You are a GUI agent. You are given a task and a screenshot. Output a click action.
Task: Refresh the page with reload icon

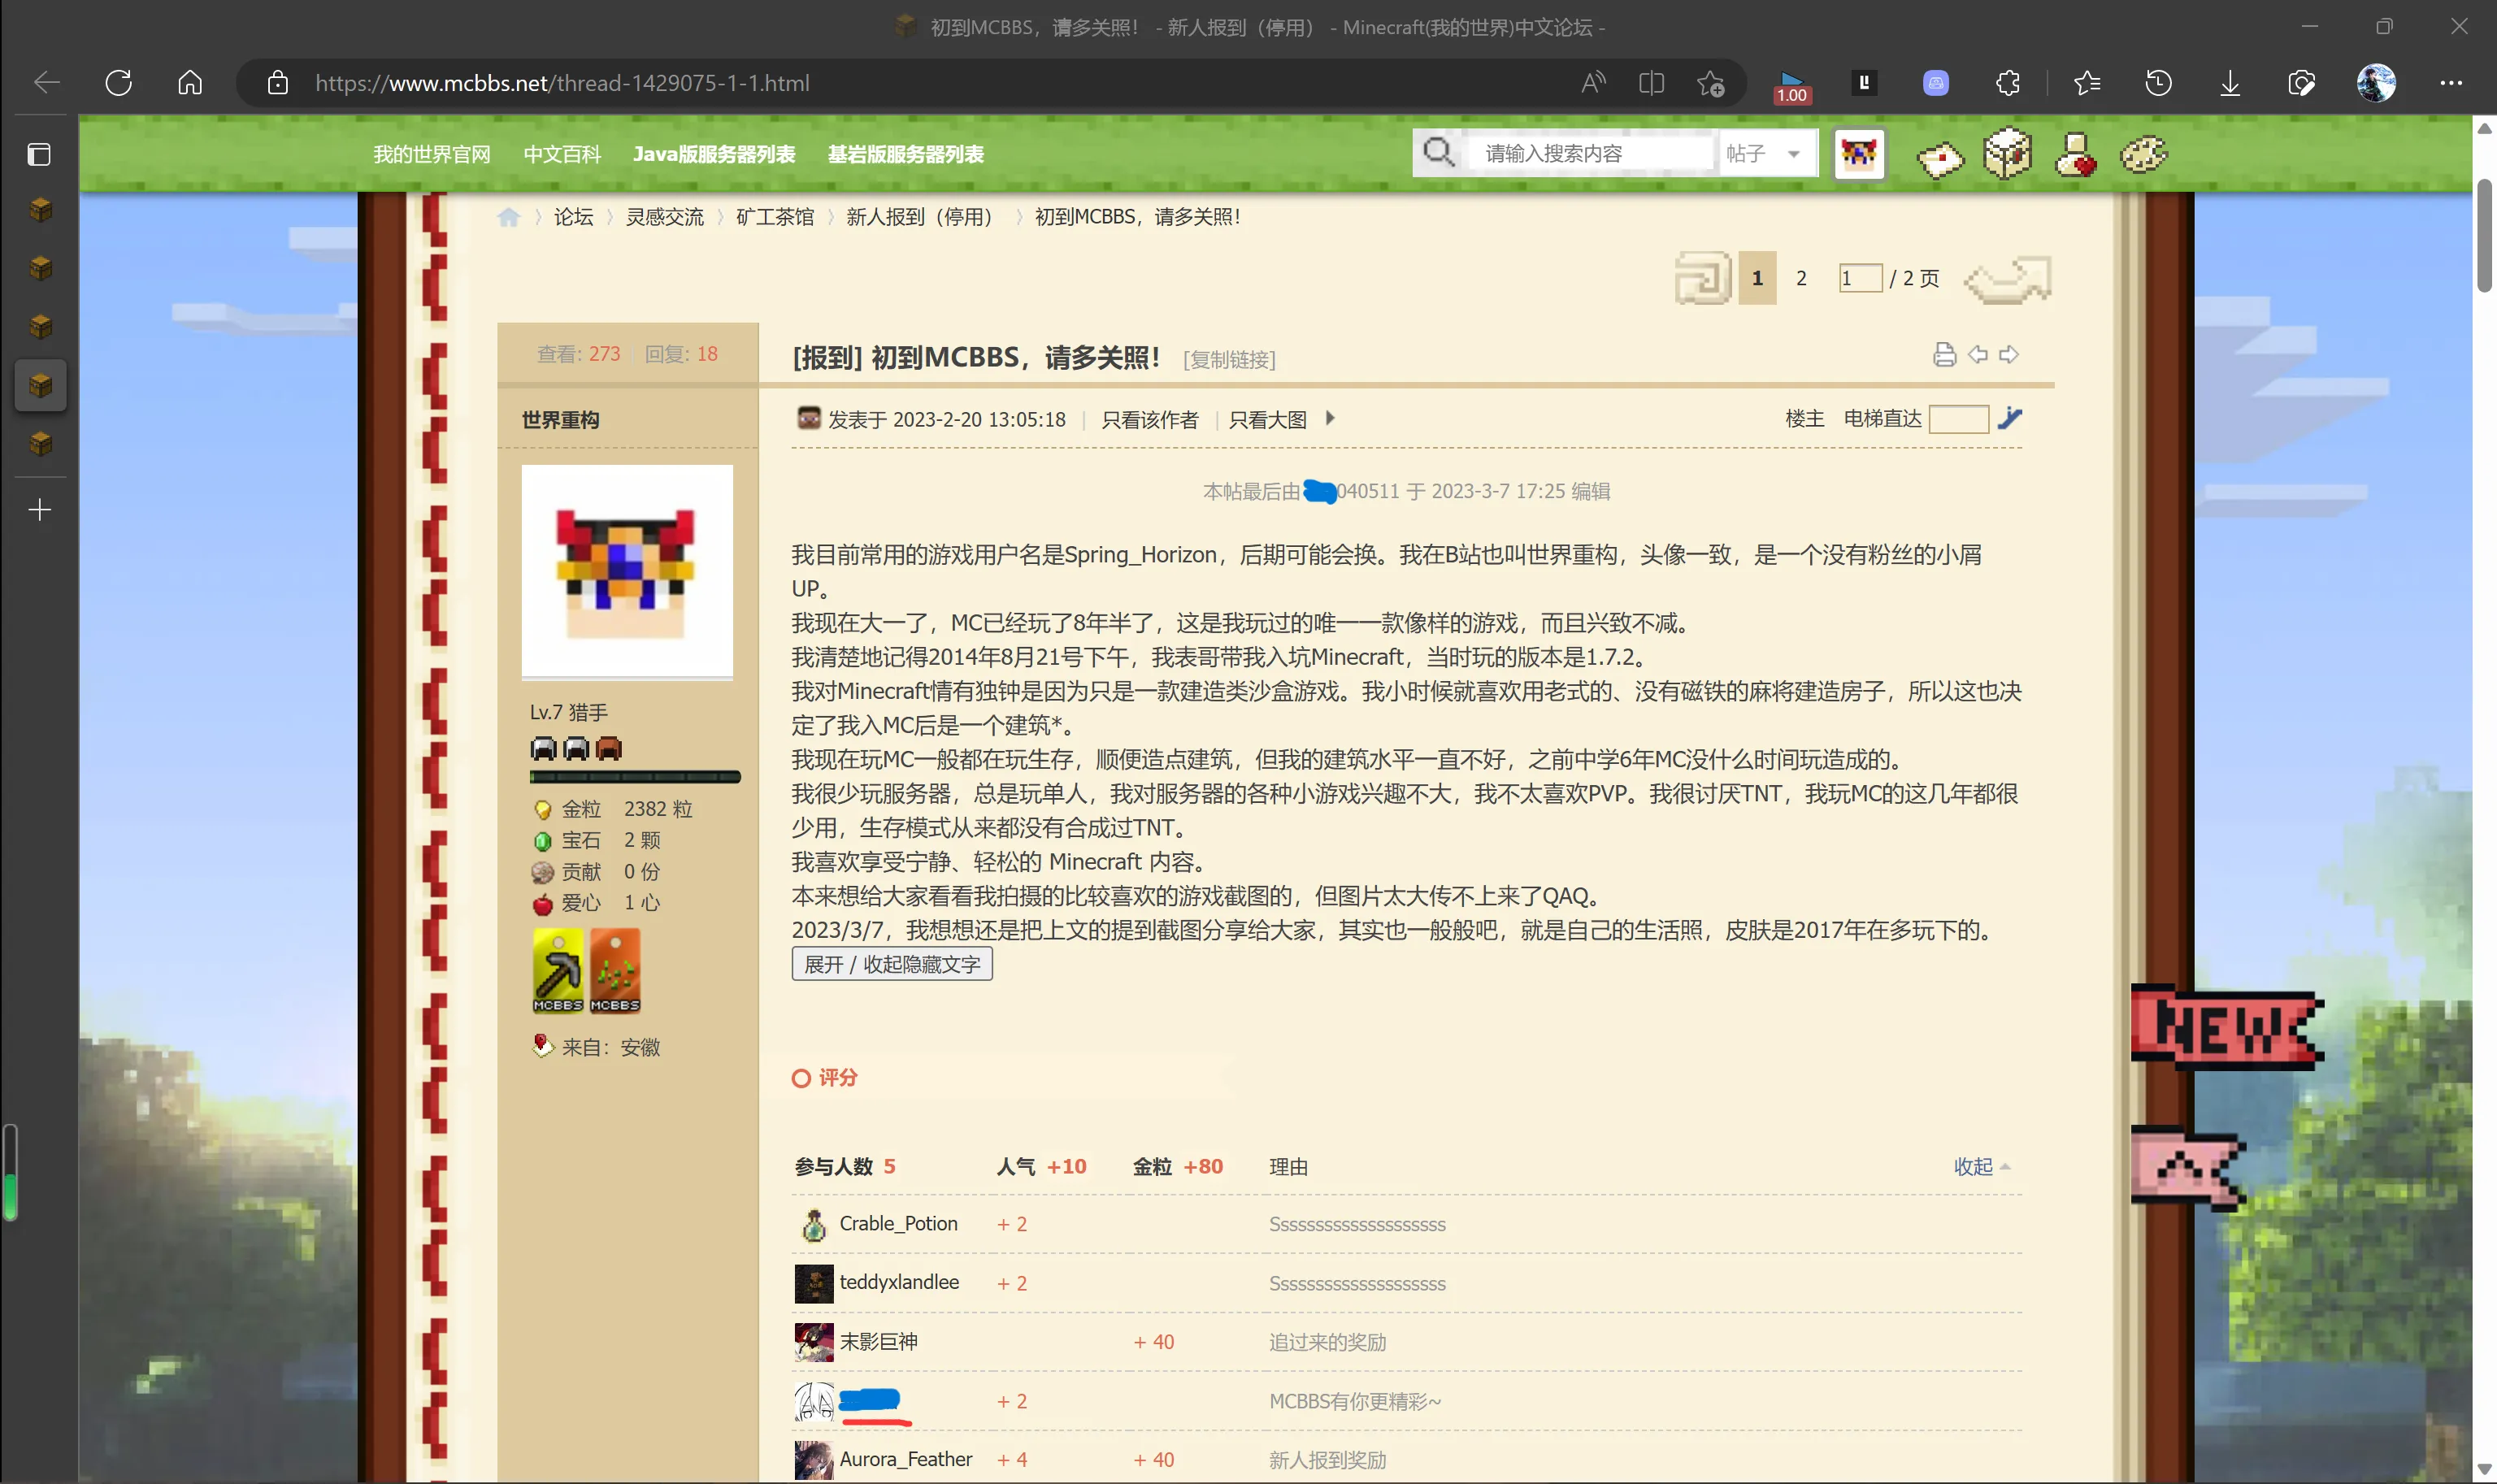coord(119,82)
